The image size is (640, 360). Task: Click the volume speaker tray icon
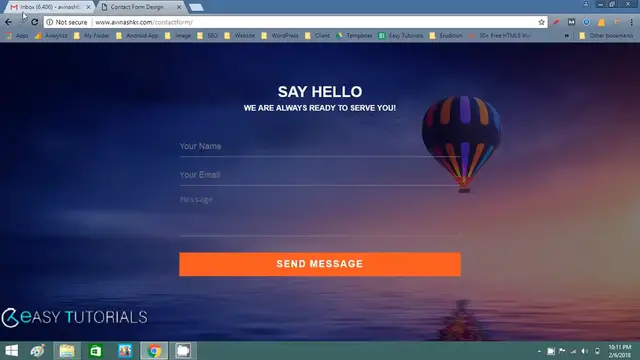click(584, 351)
